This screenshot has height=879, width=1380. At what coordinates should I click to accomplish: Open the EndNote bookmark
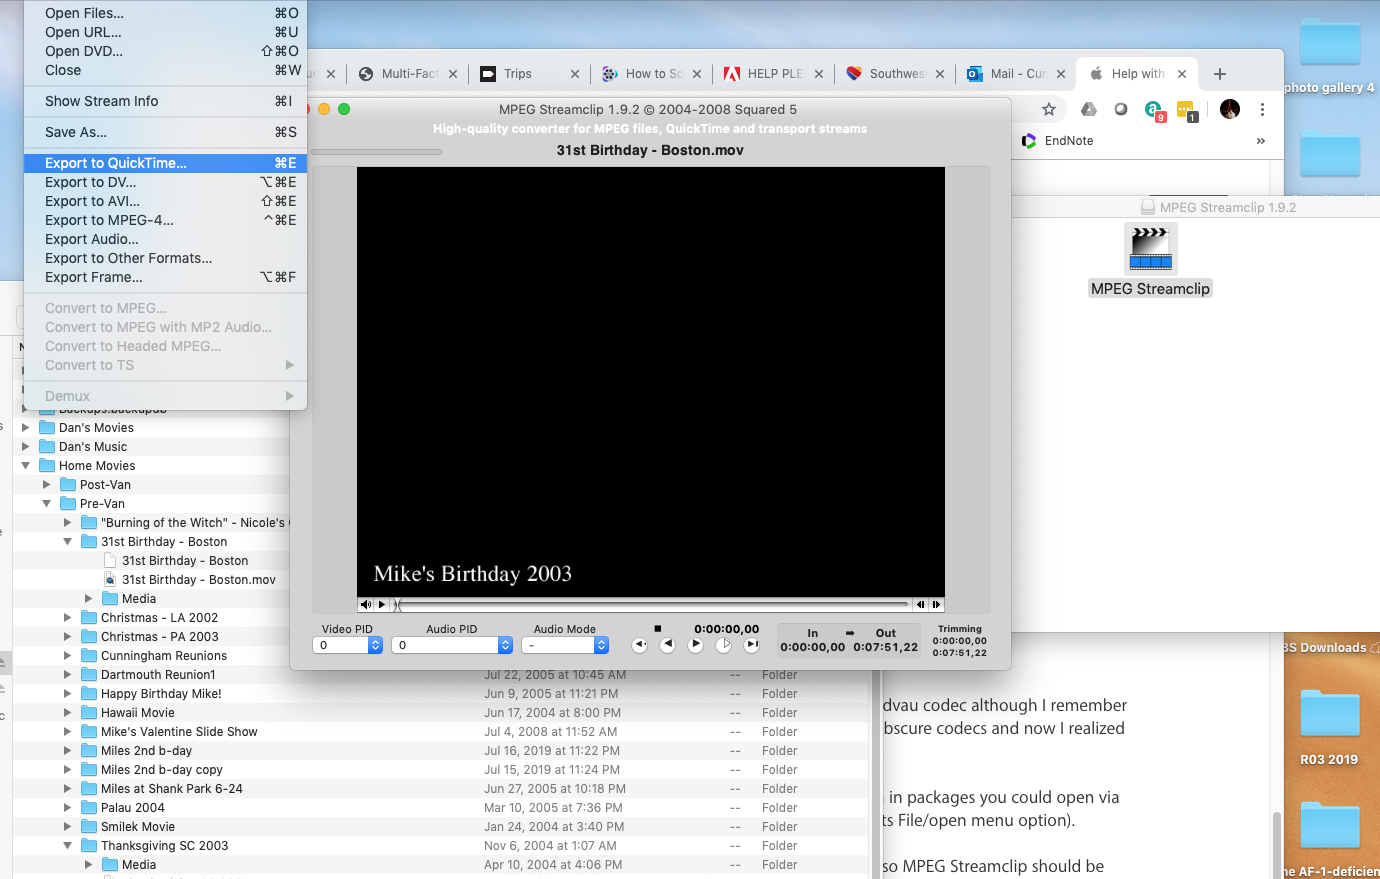pos(1057,141)
